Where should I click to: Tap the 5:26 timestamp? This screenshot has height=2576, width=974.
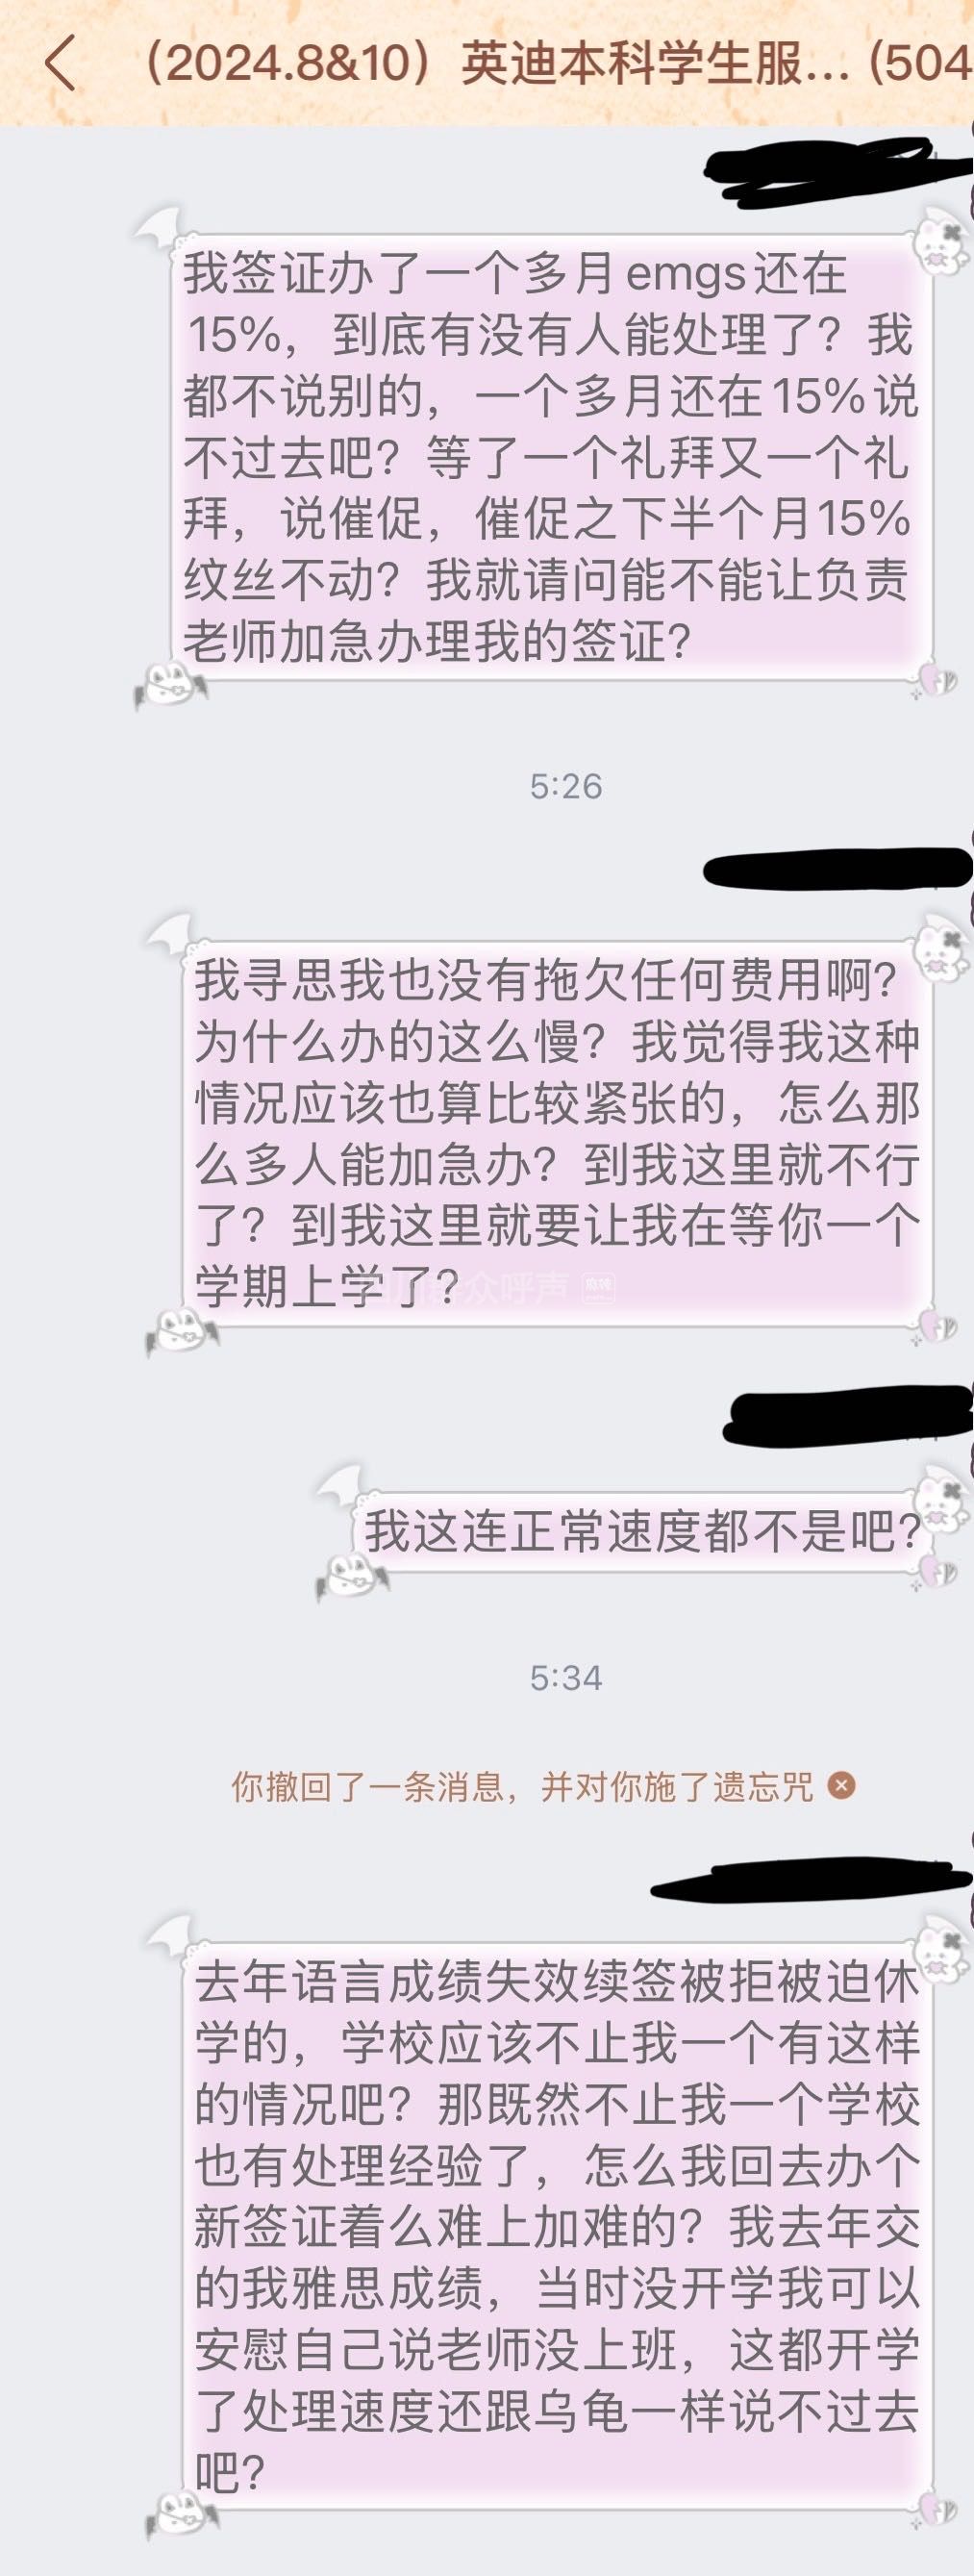pos(566,786)
